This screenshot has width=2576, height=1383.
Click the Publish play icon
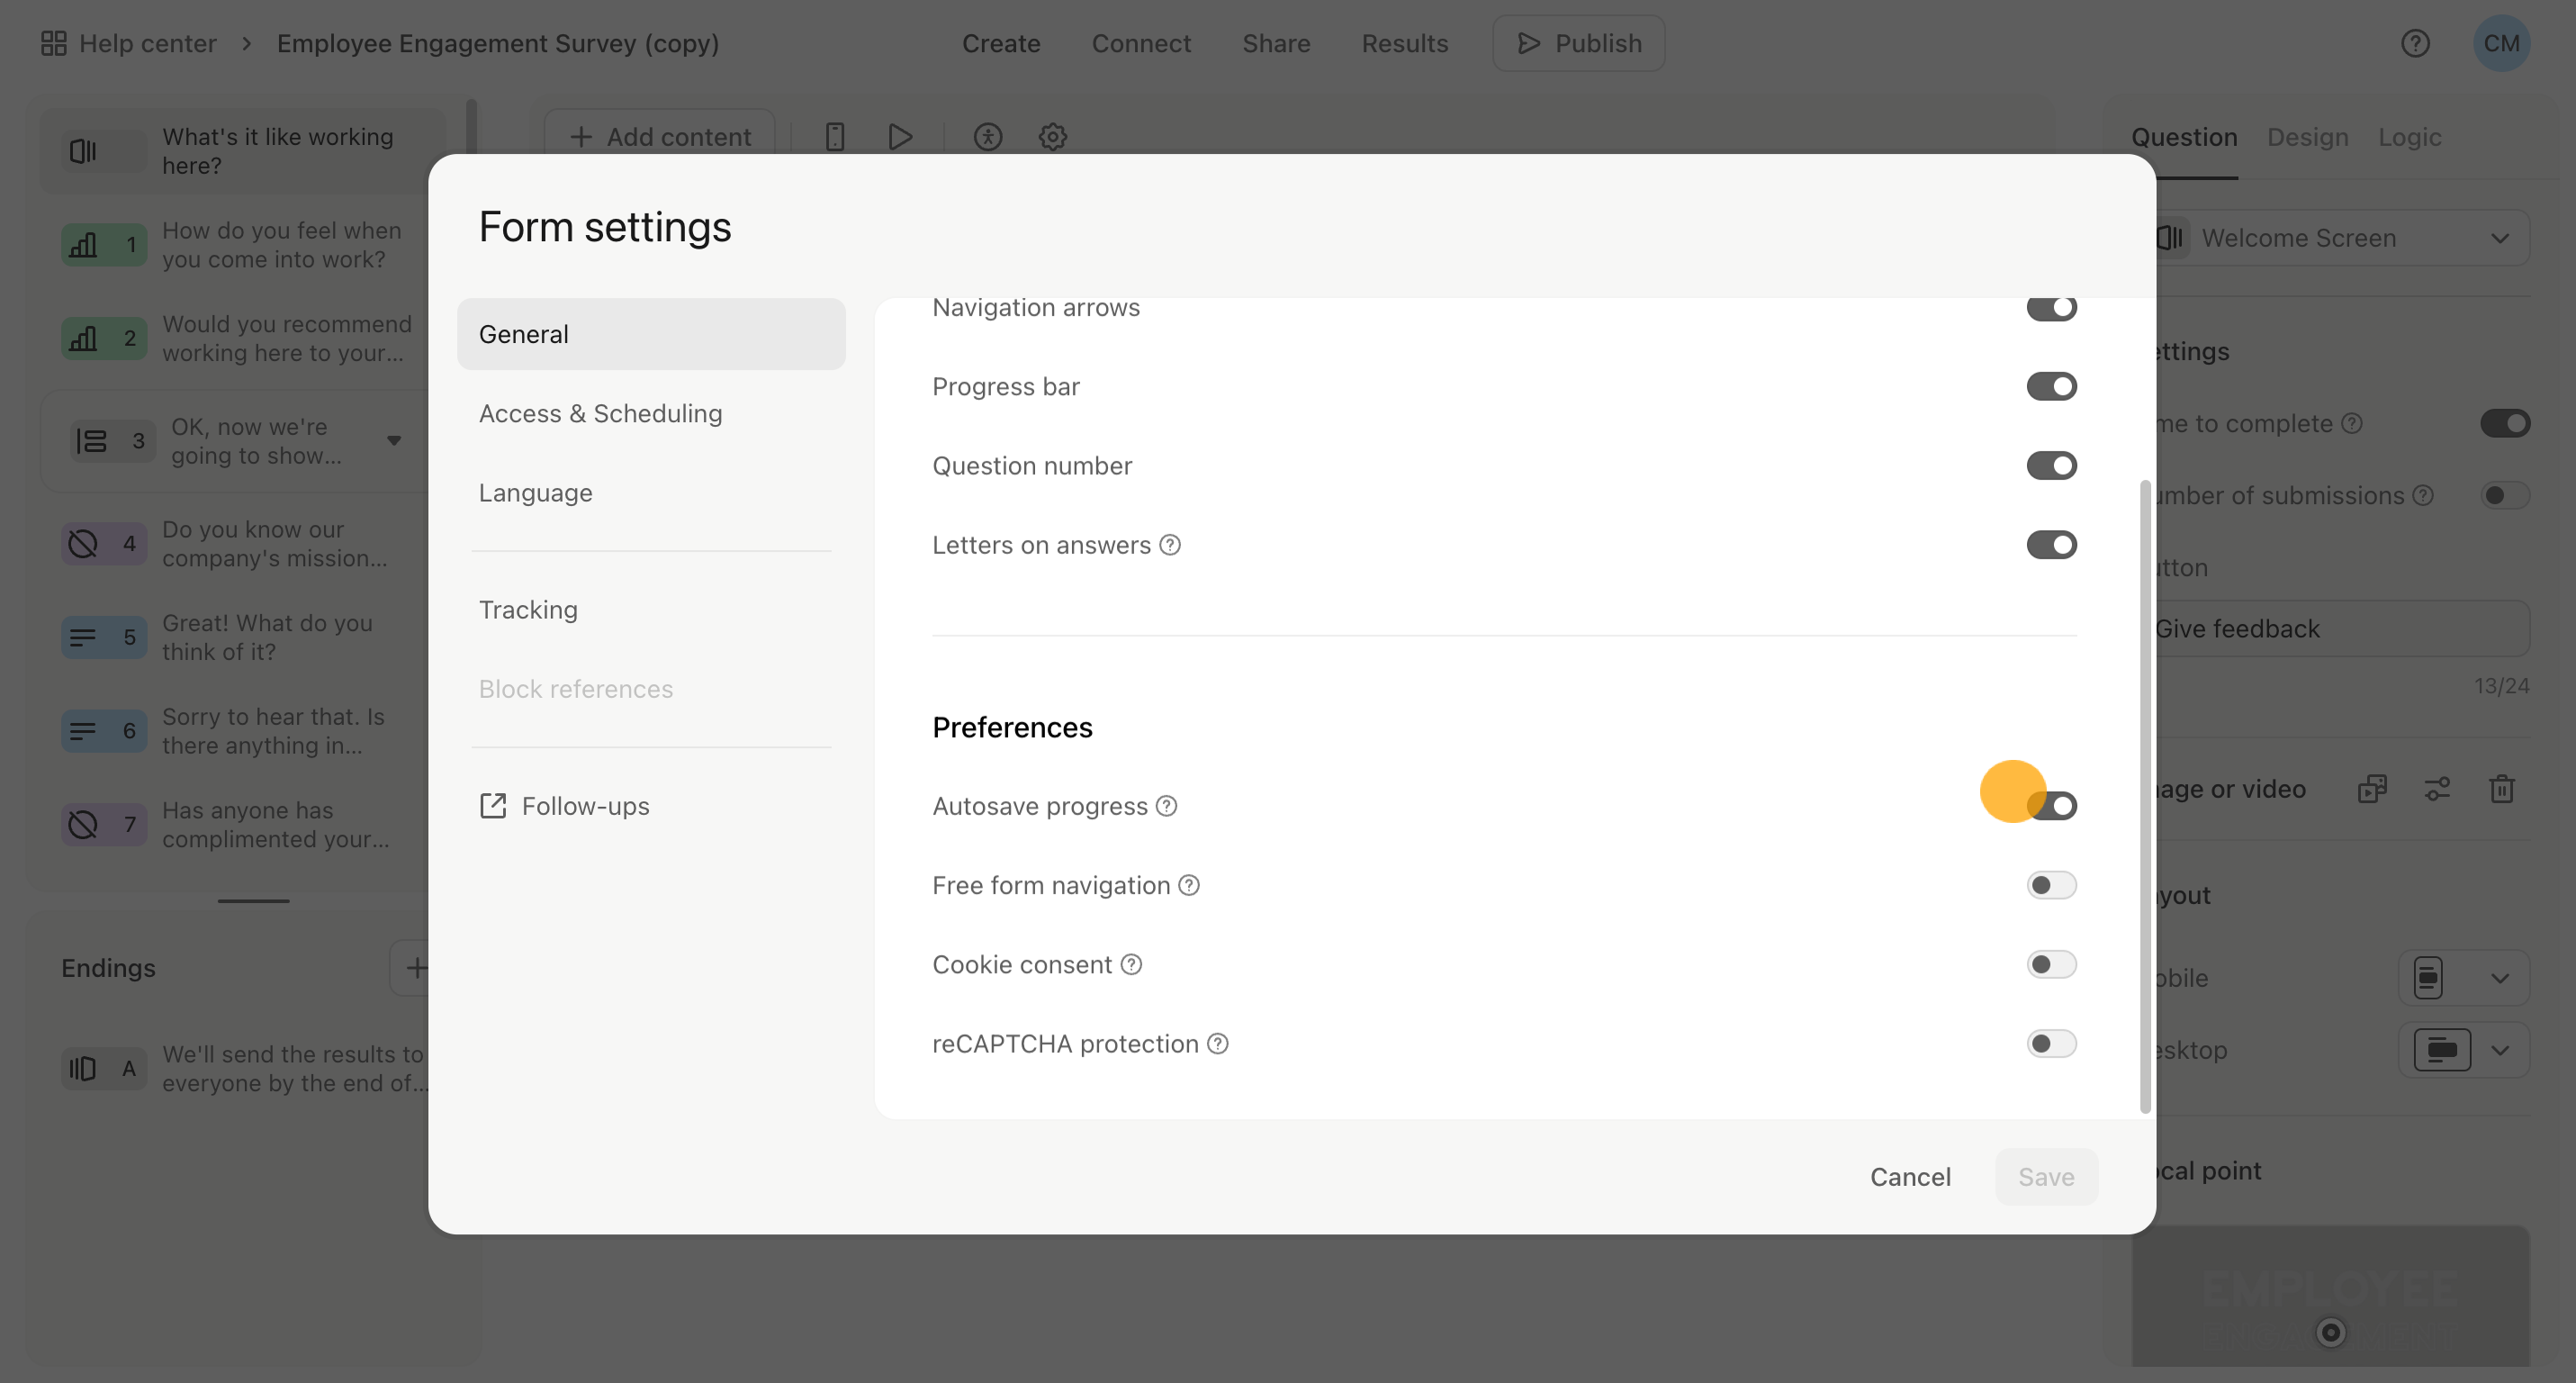(x=1528, y=43)
